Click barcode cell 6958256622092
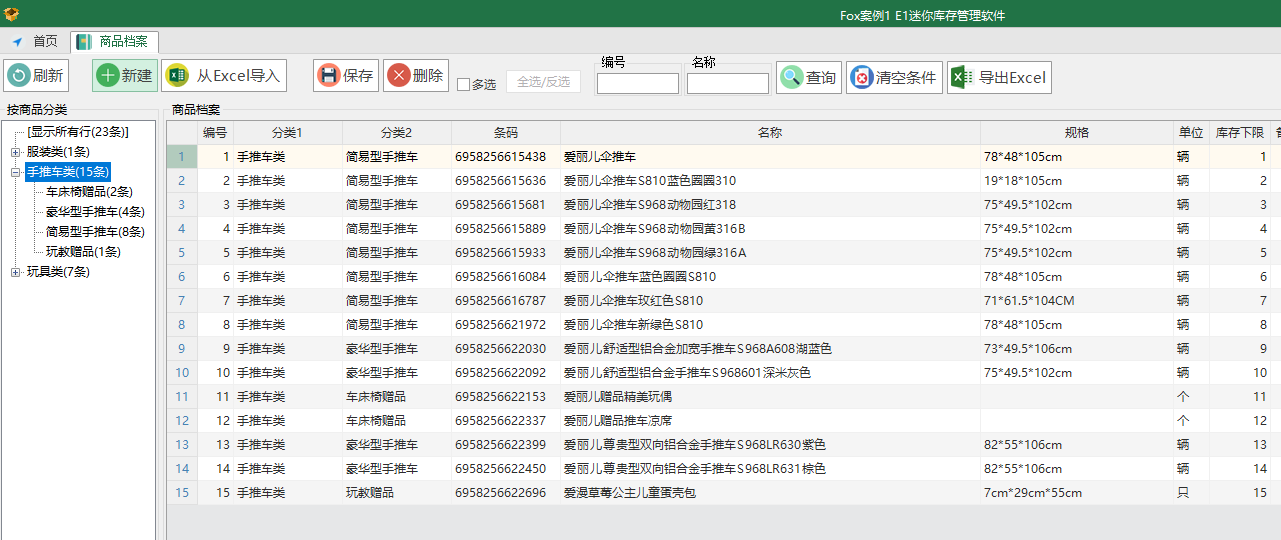1281x540 pixels. coord(506,373)
